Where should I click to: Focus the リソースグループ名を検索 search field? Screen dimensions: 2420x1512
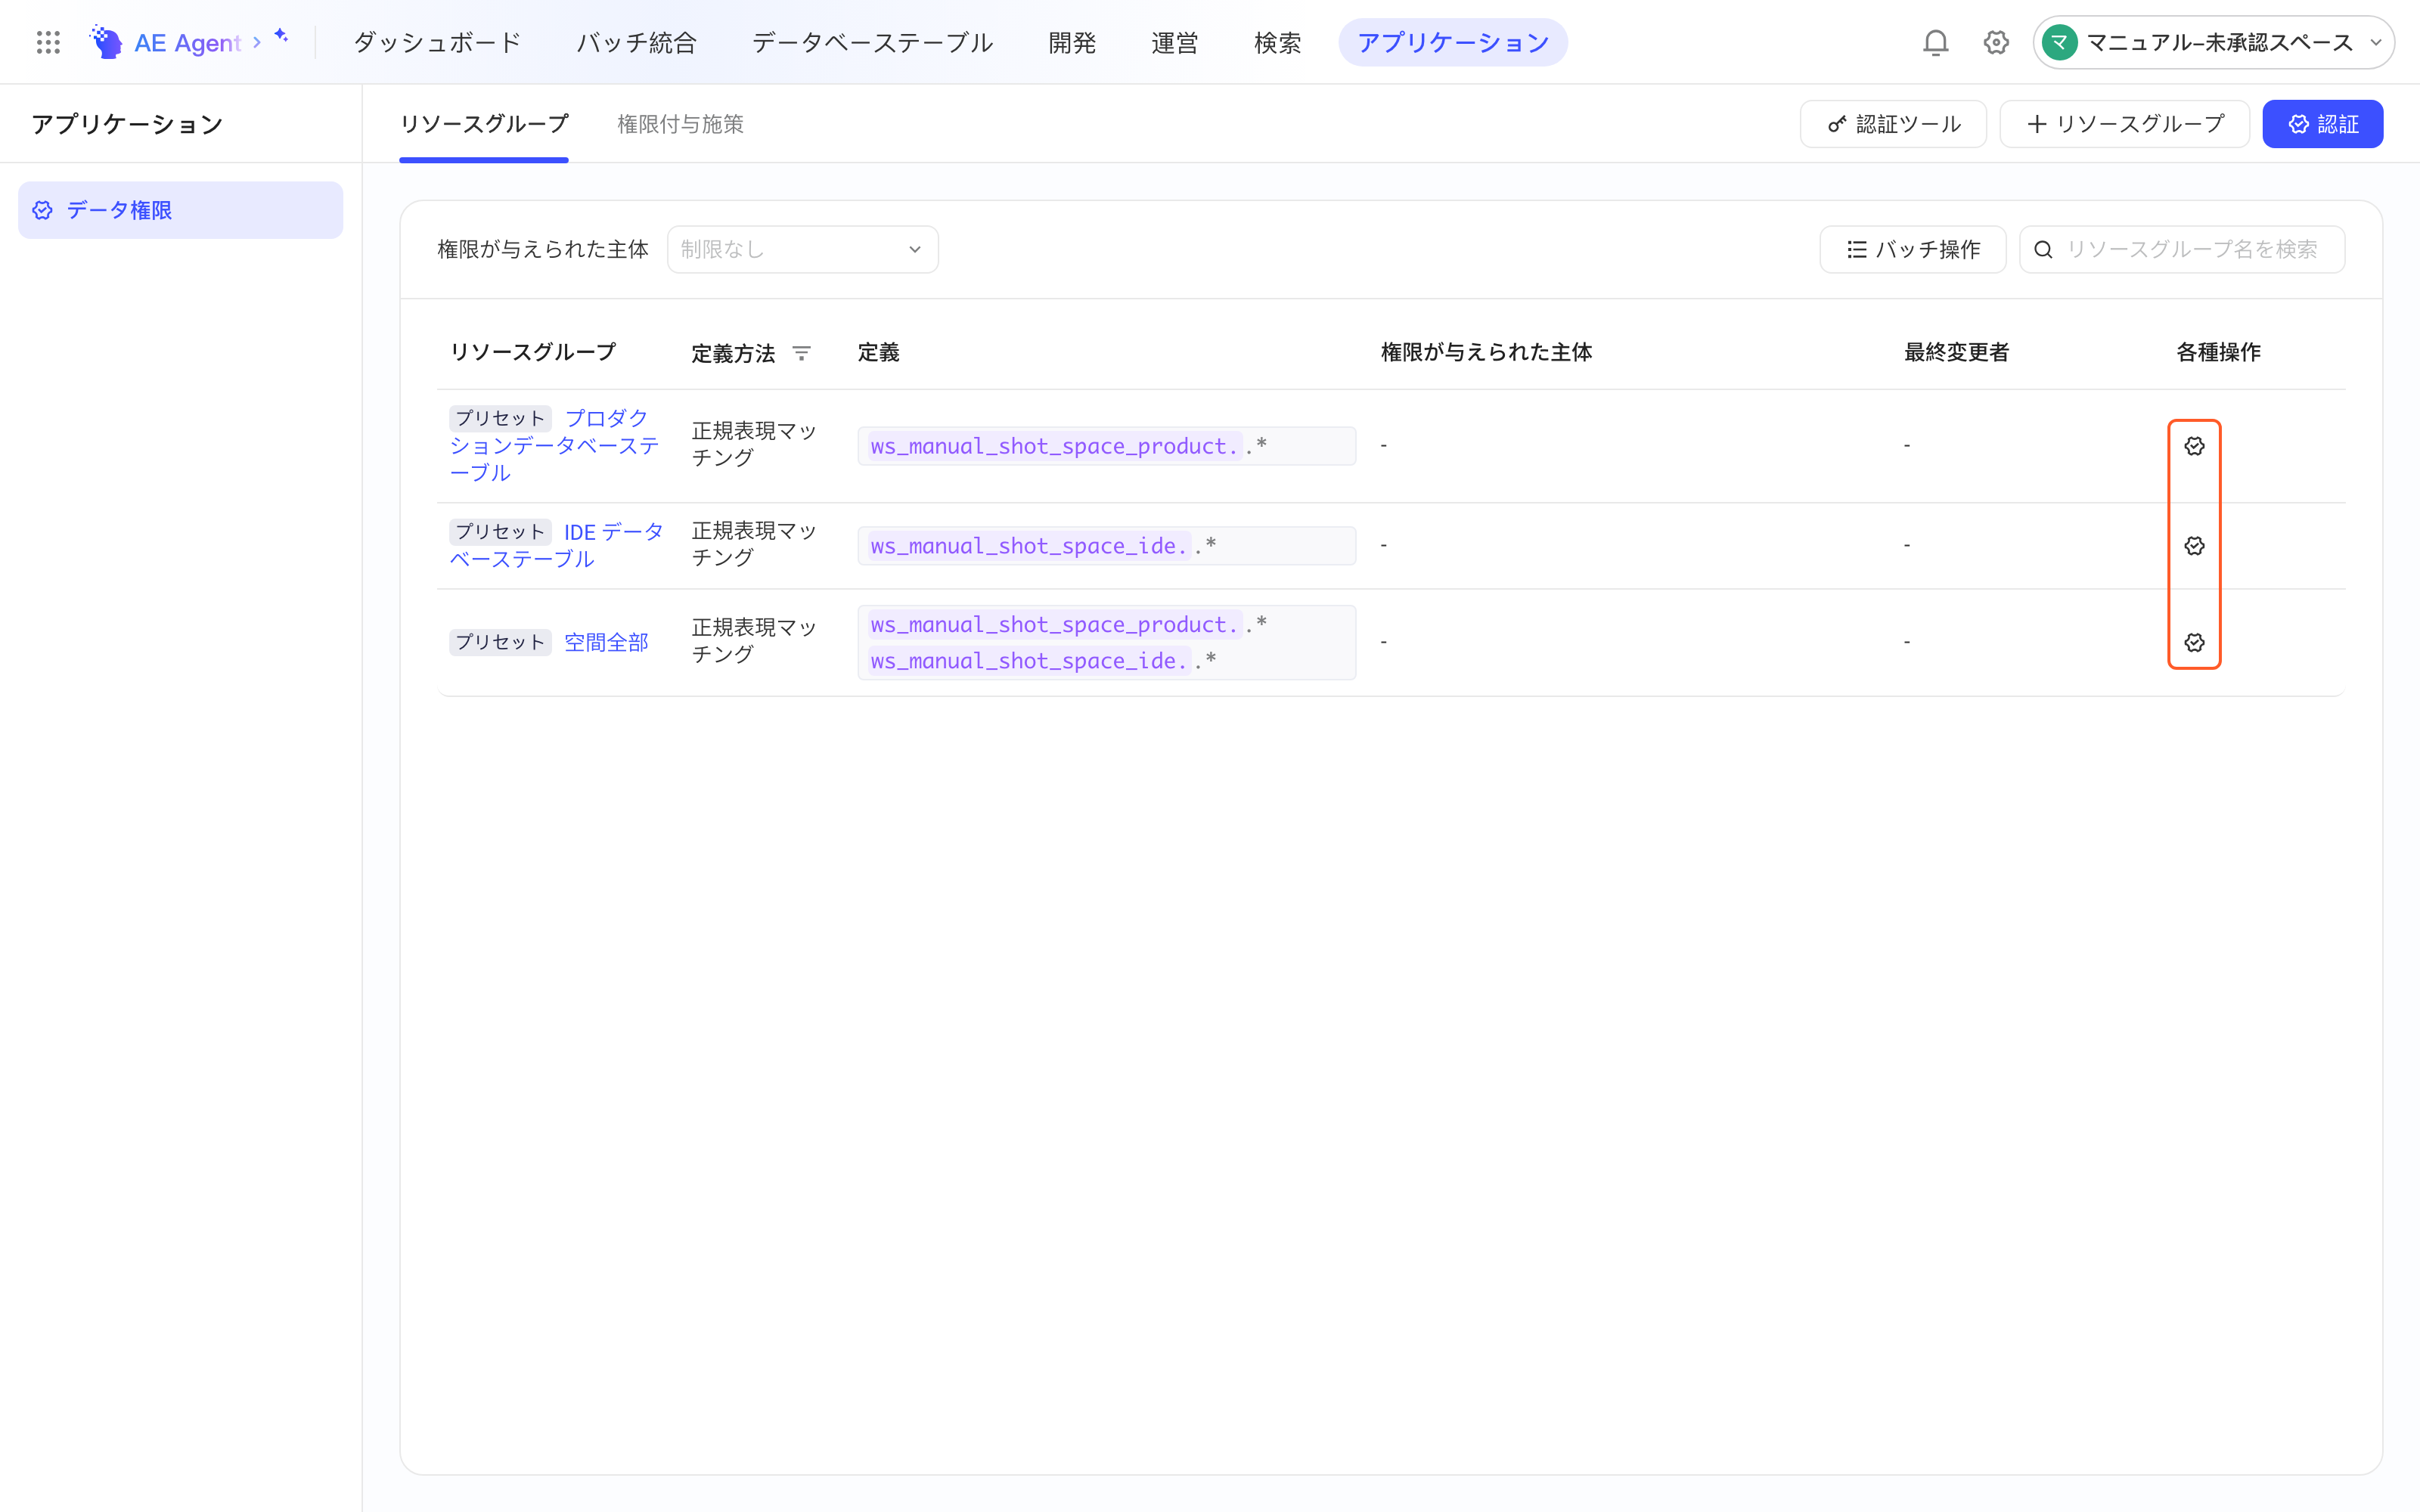coord(2182,249)
